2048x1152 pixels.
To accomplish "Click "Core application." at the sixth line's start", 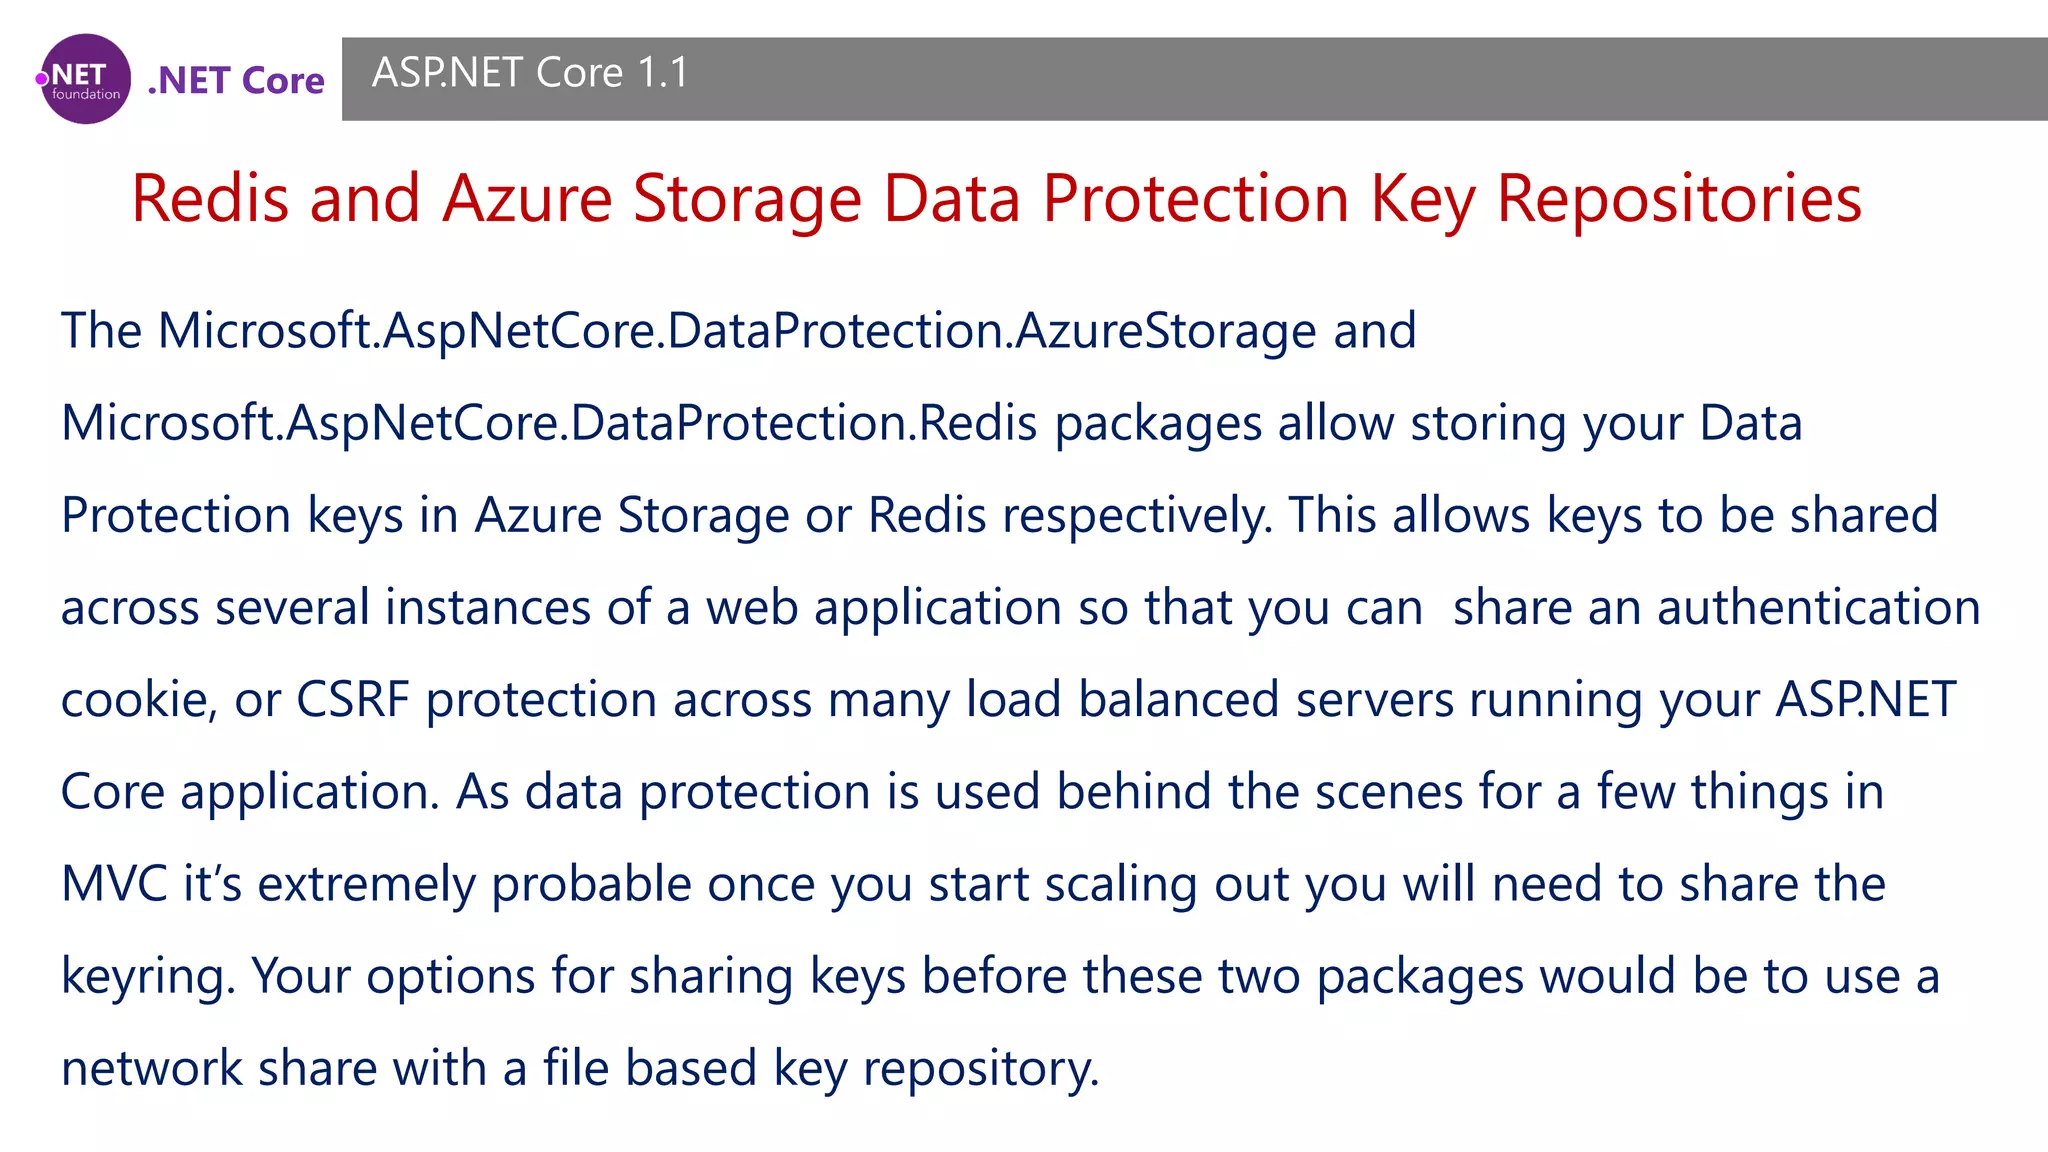I will click(250, 792).
